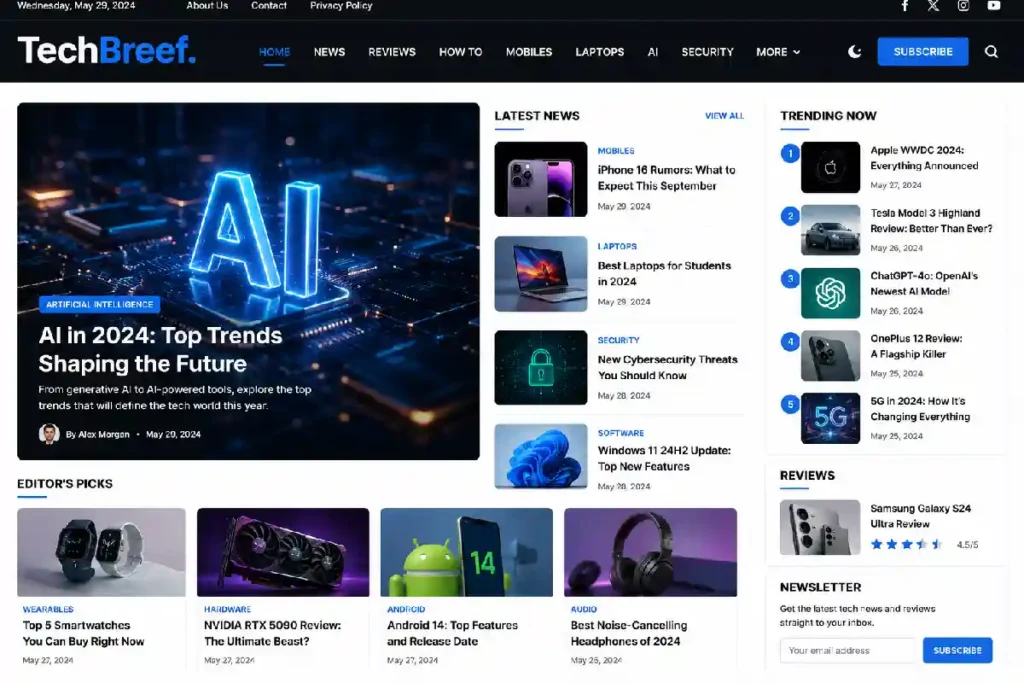
Task: Click author Alex Morgan's avatar
Action: [49, 434]
